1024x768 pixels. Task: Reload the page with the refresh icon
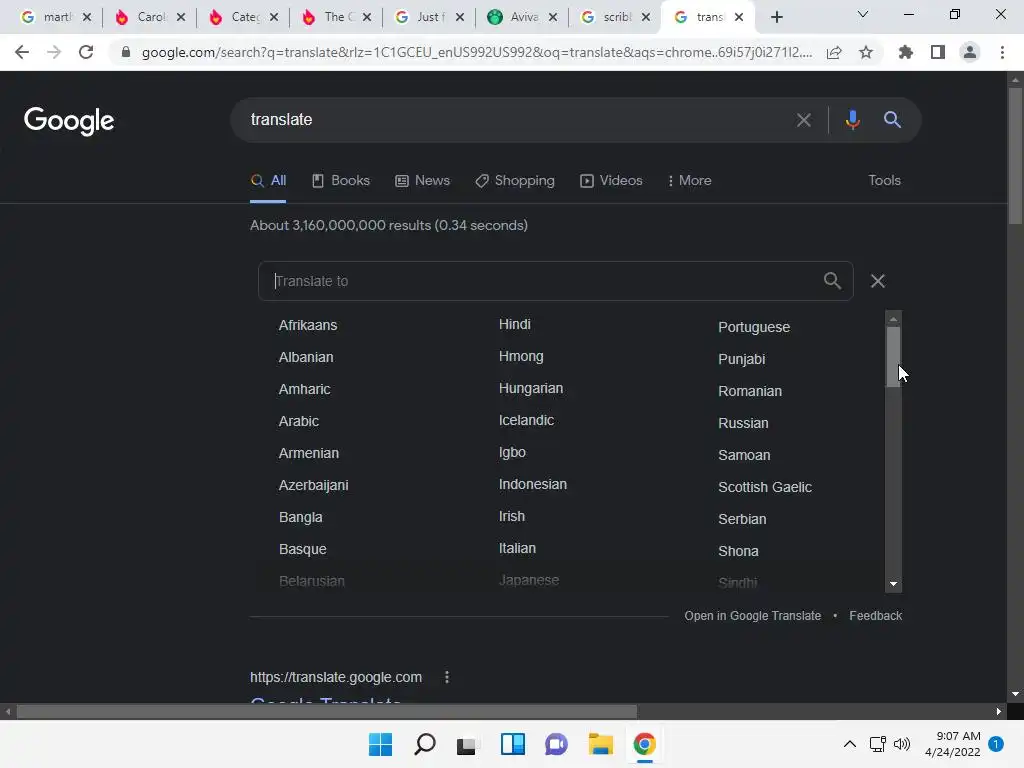click(x=86, y=52)
